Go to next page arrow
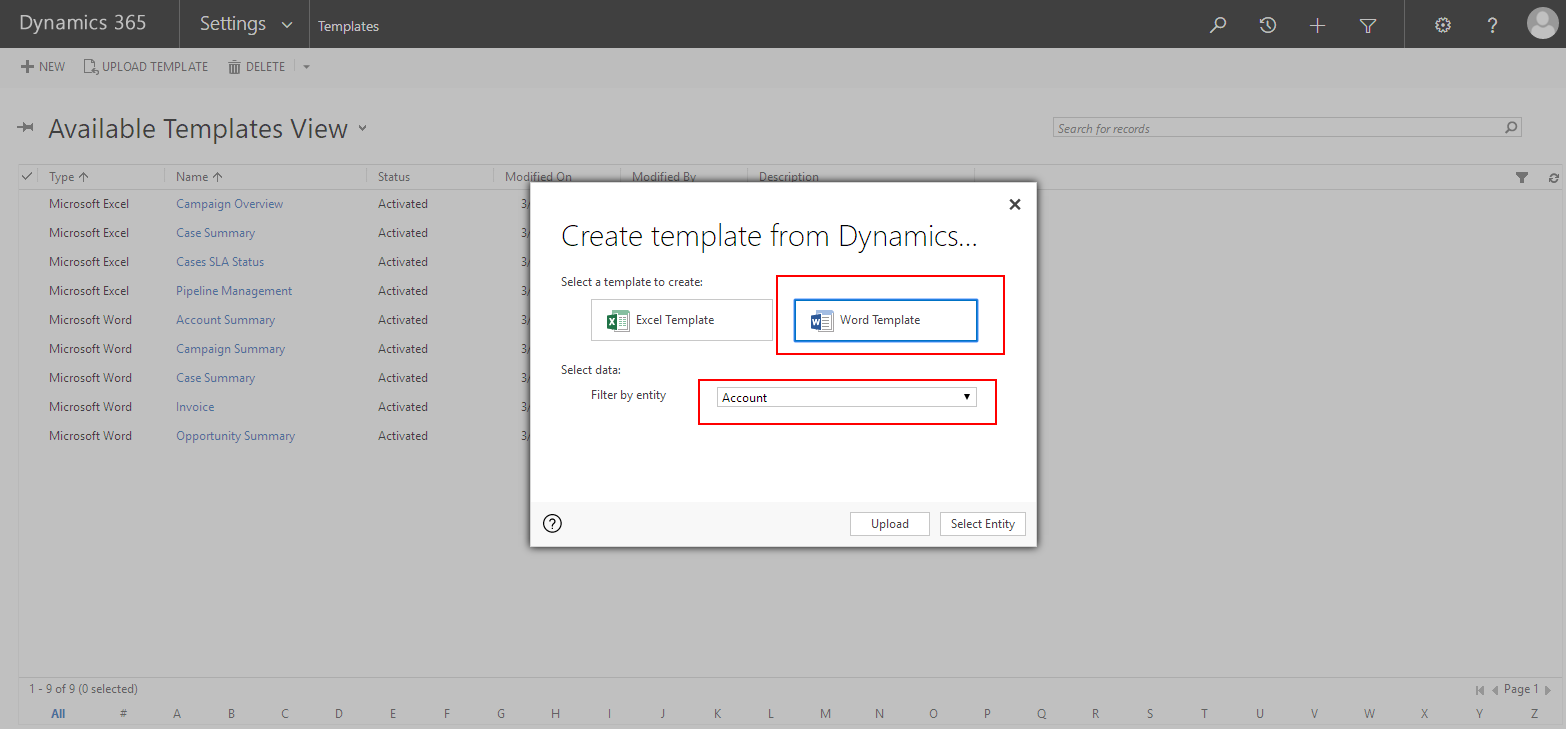This screenshot has height=729, width=1566. click(x=1548, y=690)
